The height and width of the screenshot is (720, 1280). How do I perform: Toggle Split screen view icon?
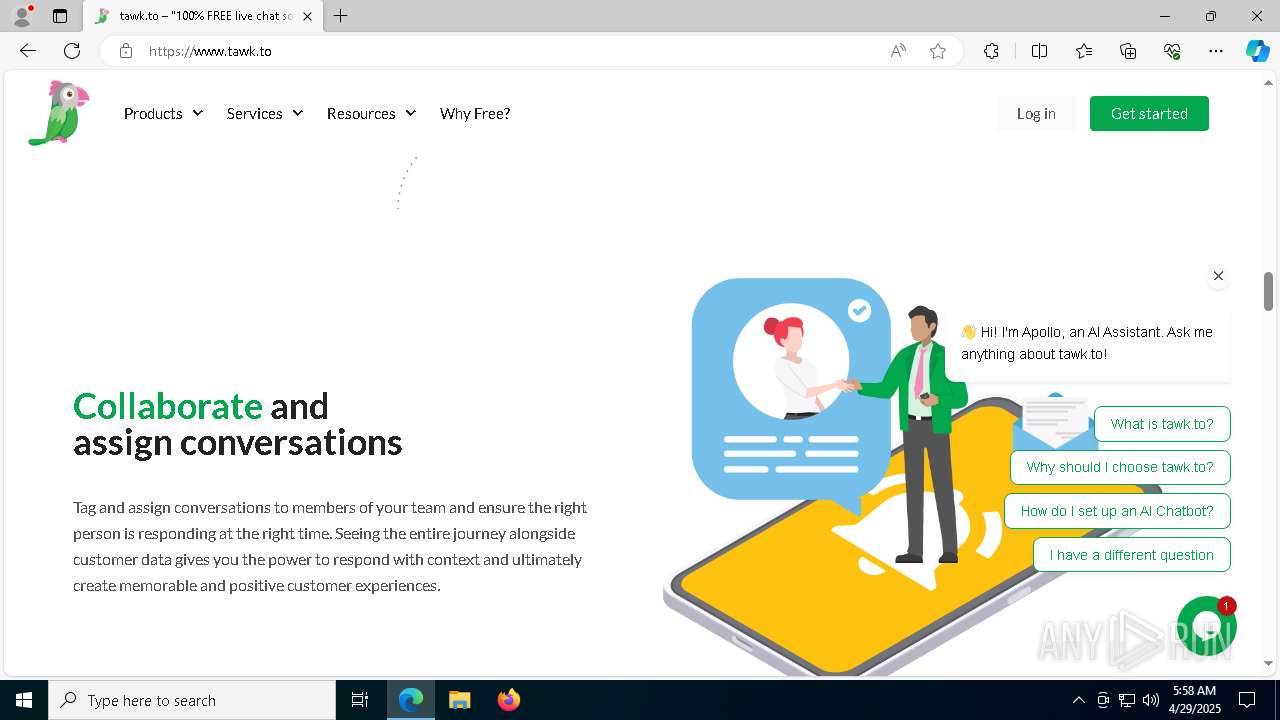(1039, 51)
